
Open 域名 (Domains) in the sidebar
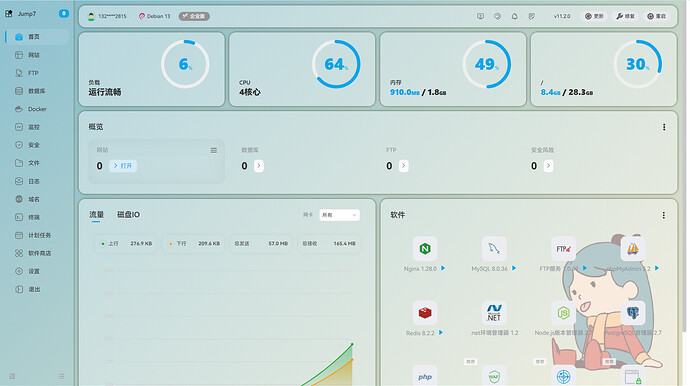(37, 199)
